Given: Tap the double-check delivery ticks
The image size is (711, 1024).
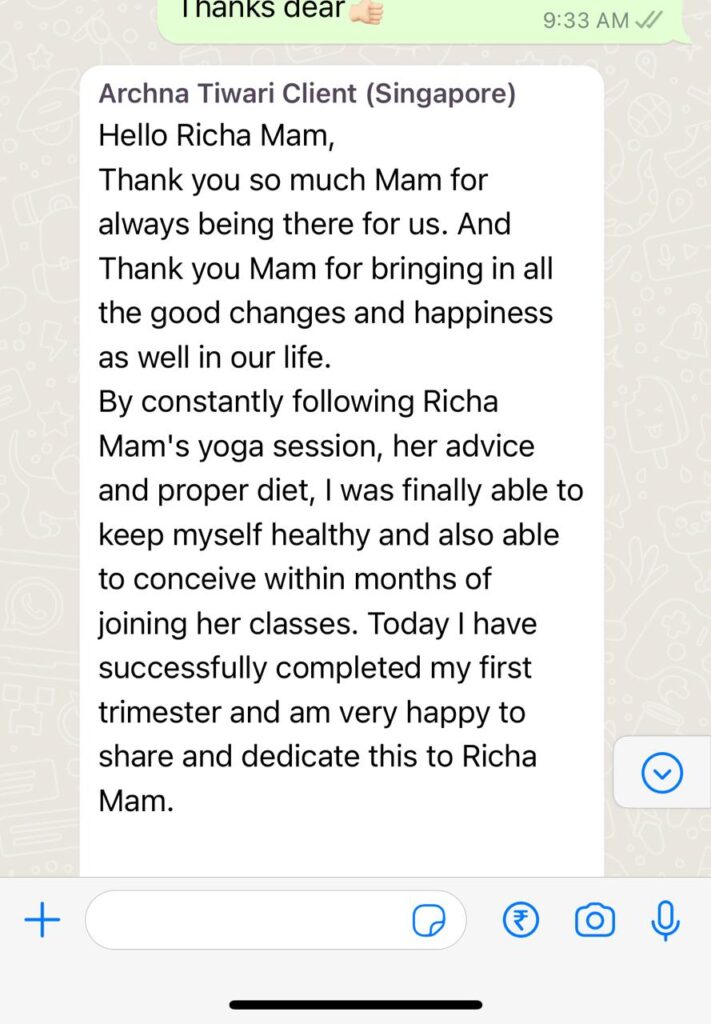Looking at the screenshot, I should coord(649,20).
